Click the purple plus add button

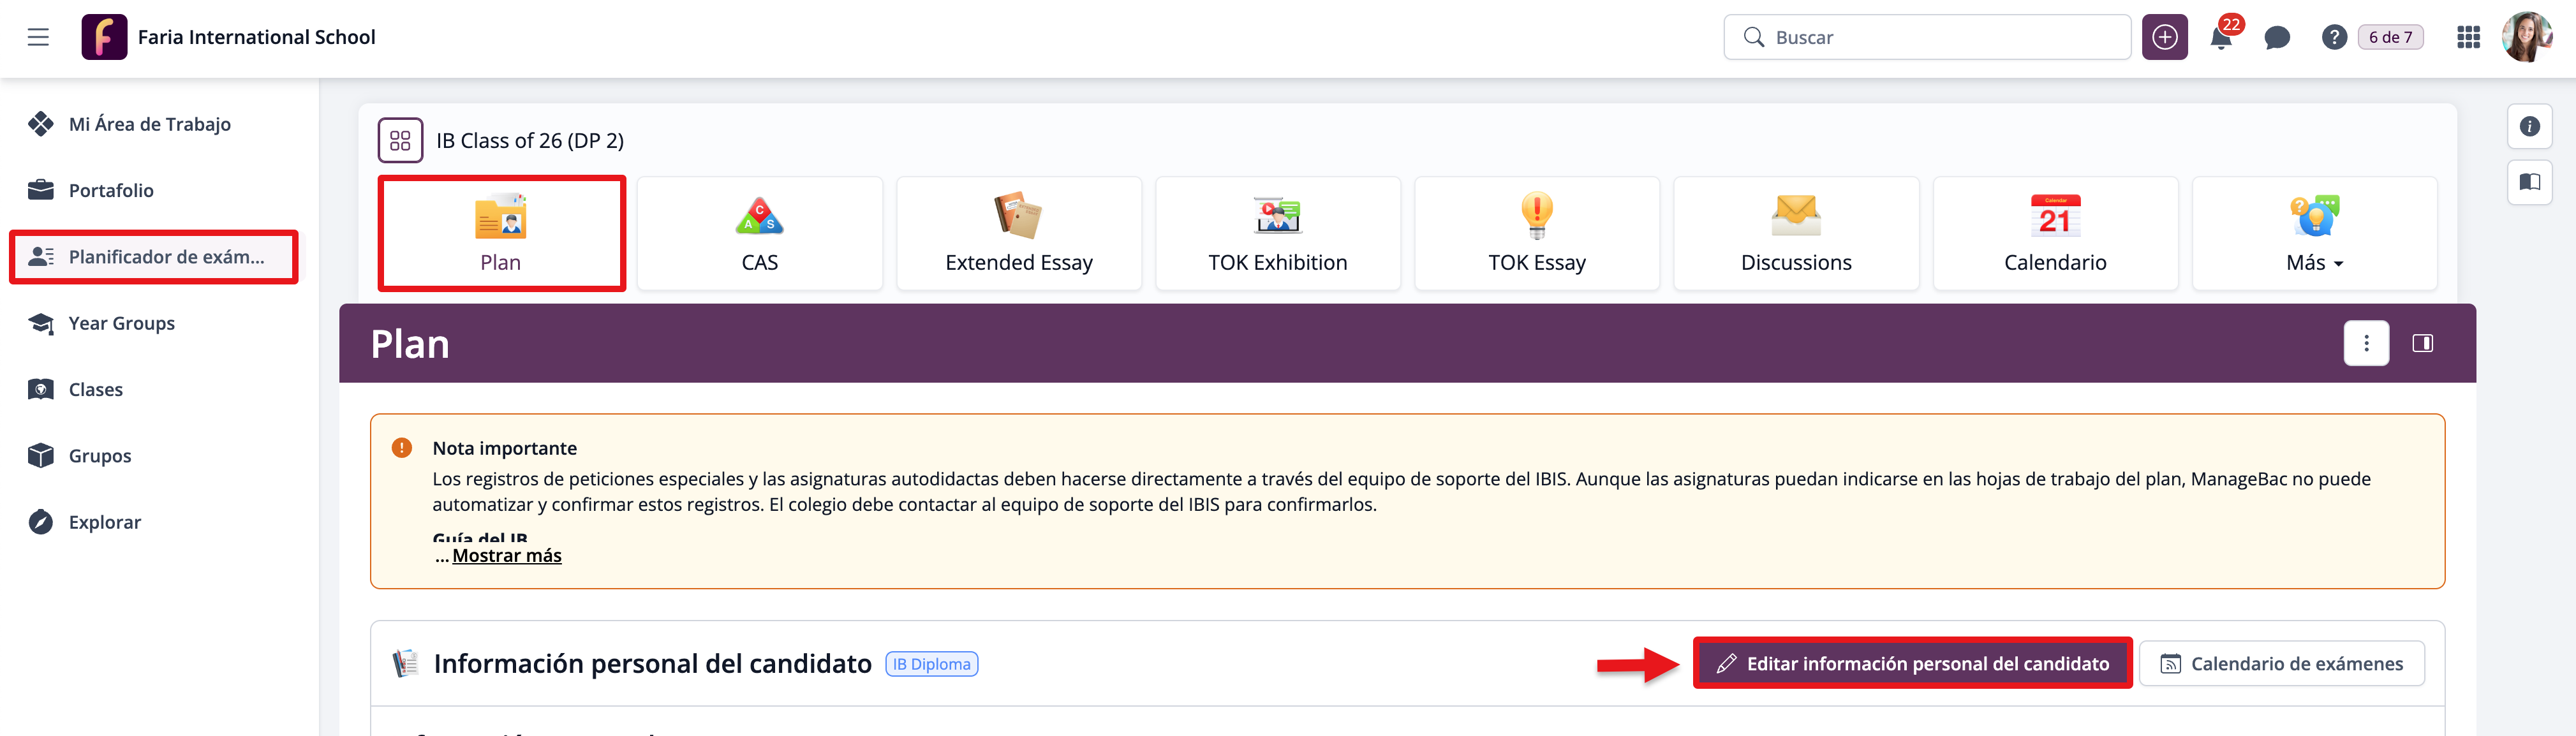click(x=2164, y=38)
